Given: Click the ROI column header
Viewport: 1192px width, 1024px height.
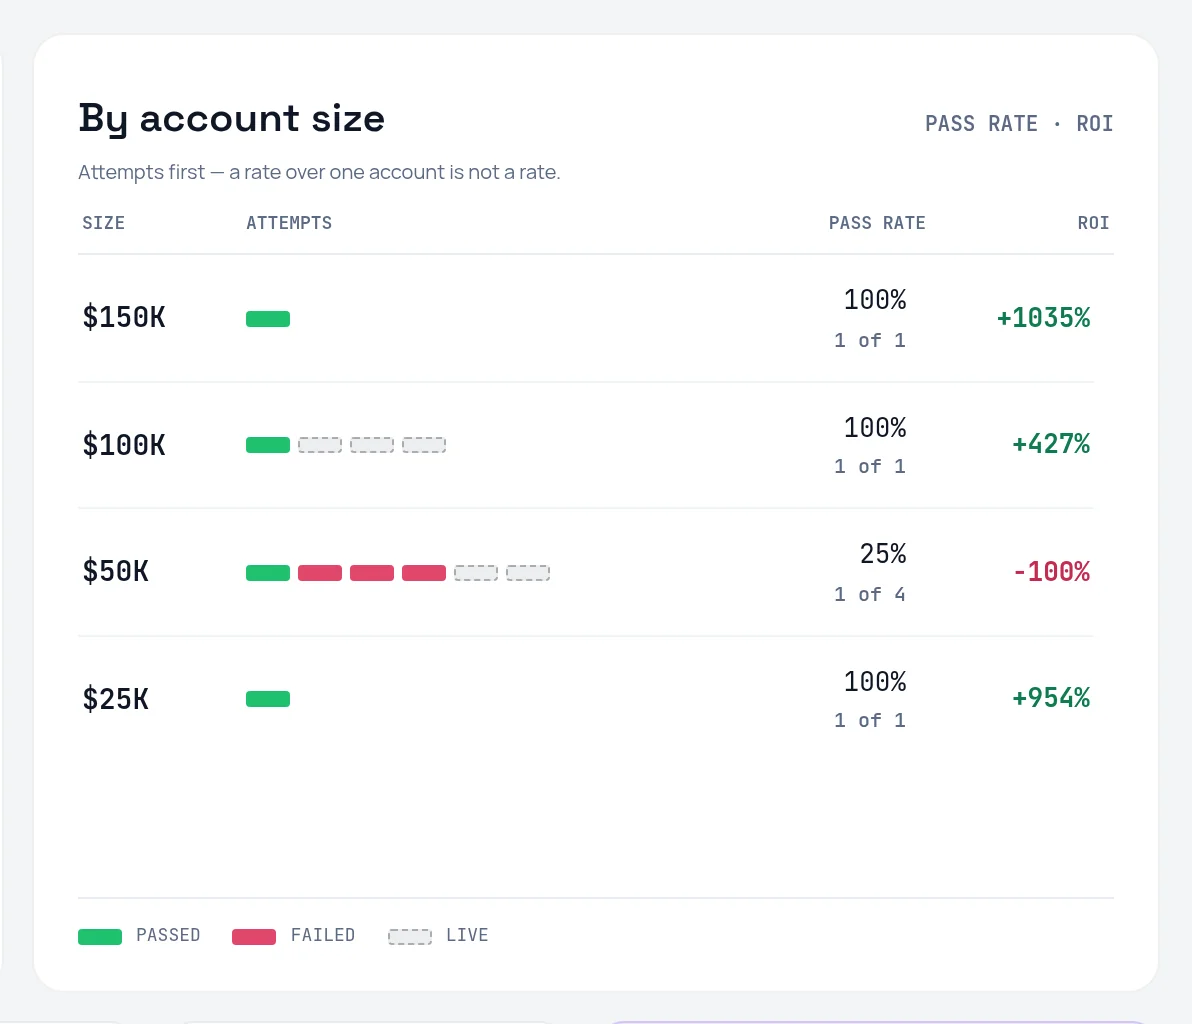Looking at the screenshot, I should (1093, 223).
